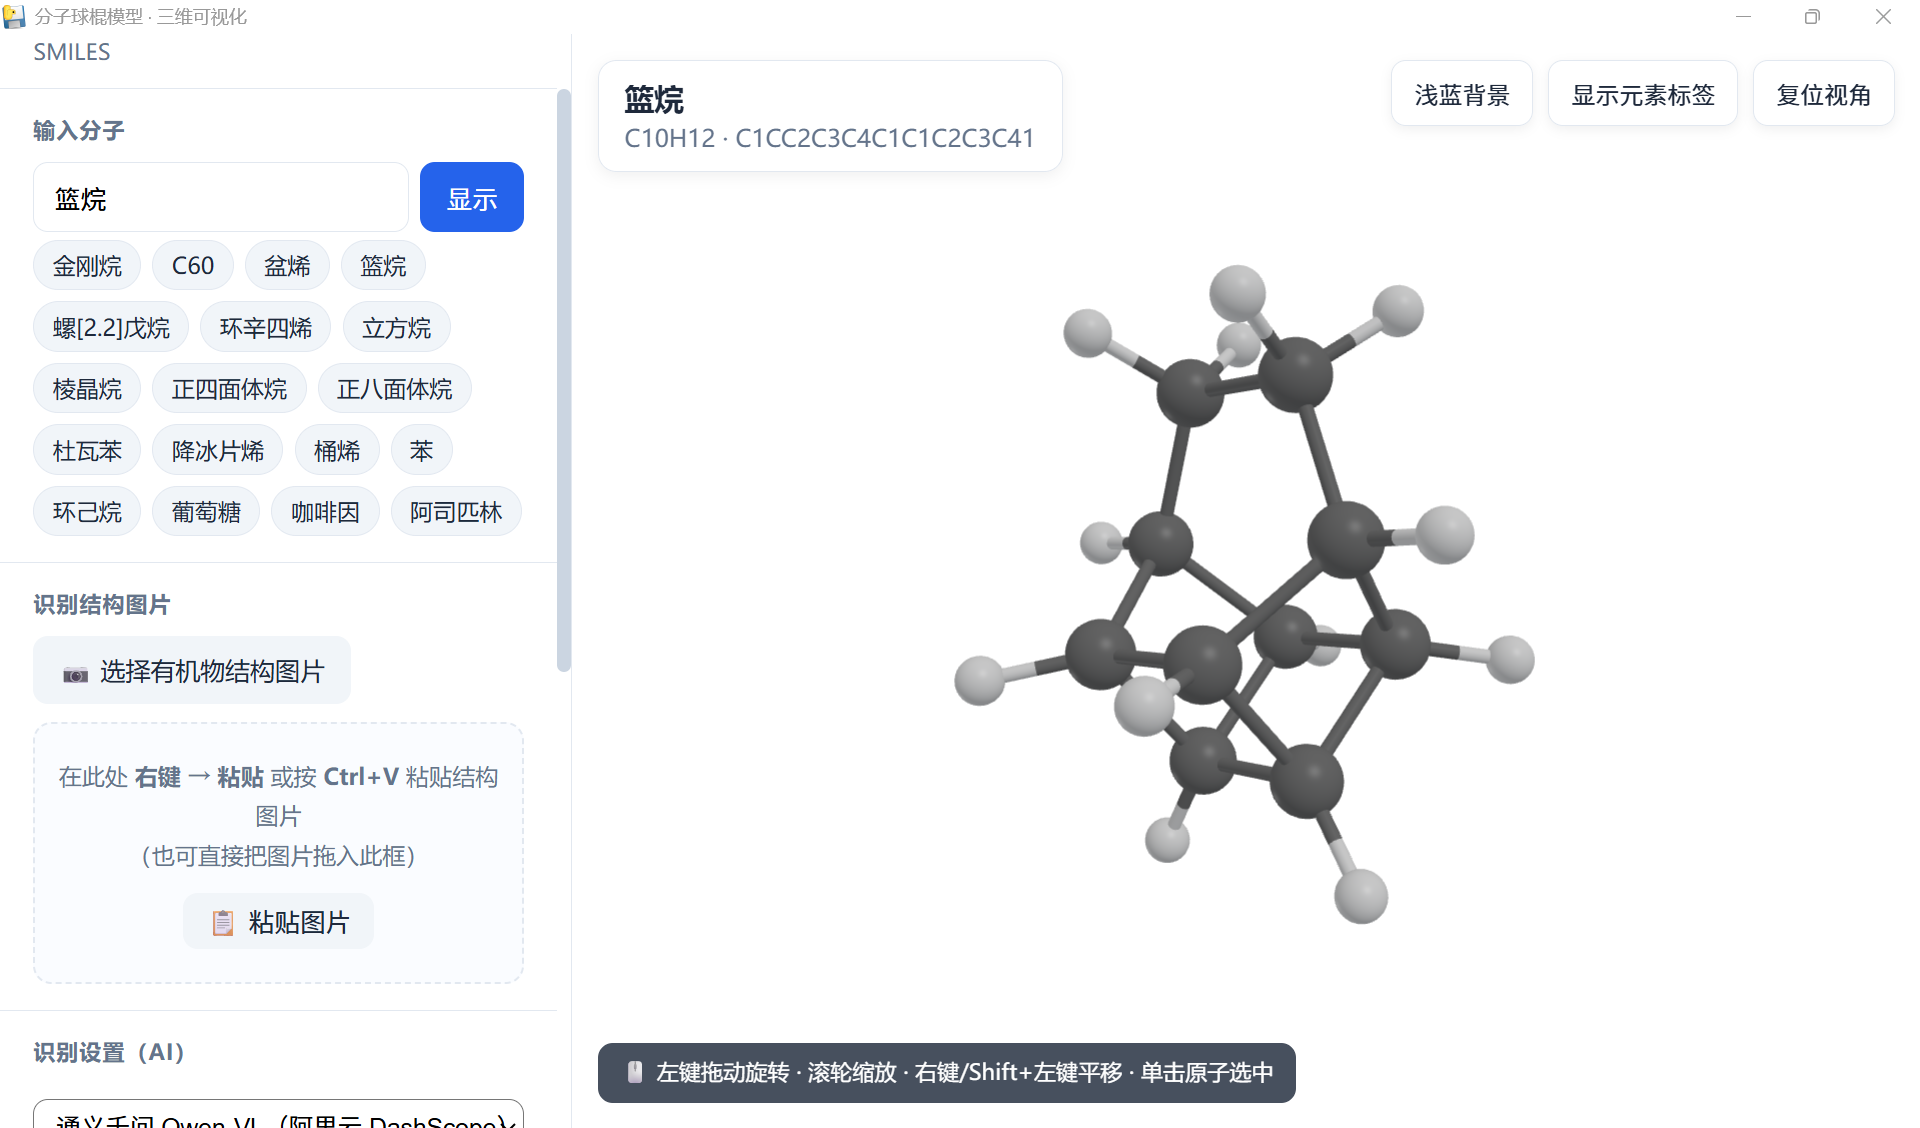This screenshot has width=1920, height=1128.
Task: Click the molecule name input field
Action: [221, 197]
